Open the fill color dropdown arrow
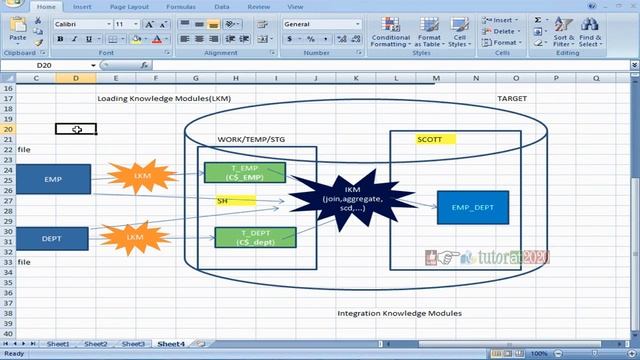Screen dimensions: 640x360 pyautogui.click(x=145, y=39)
